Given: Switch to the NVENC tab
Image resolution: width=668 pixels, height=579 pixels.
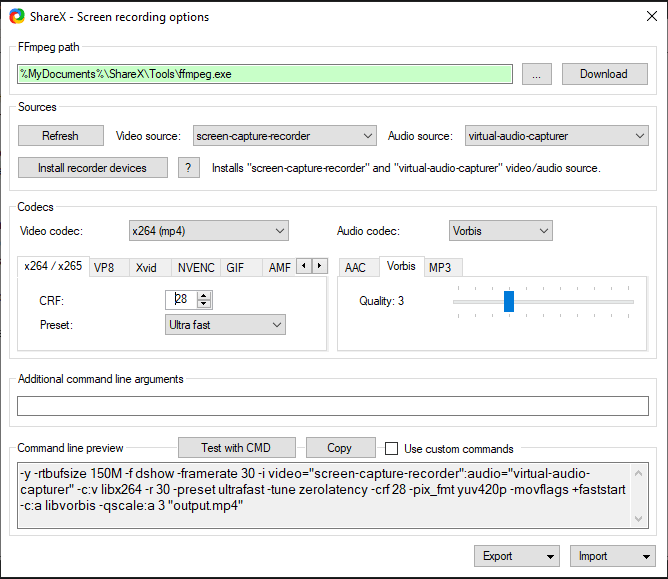Looking at the screenshot, I should tap(196, 268).
